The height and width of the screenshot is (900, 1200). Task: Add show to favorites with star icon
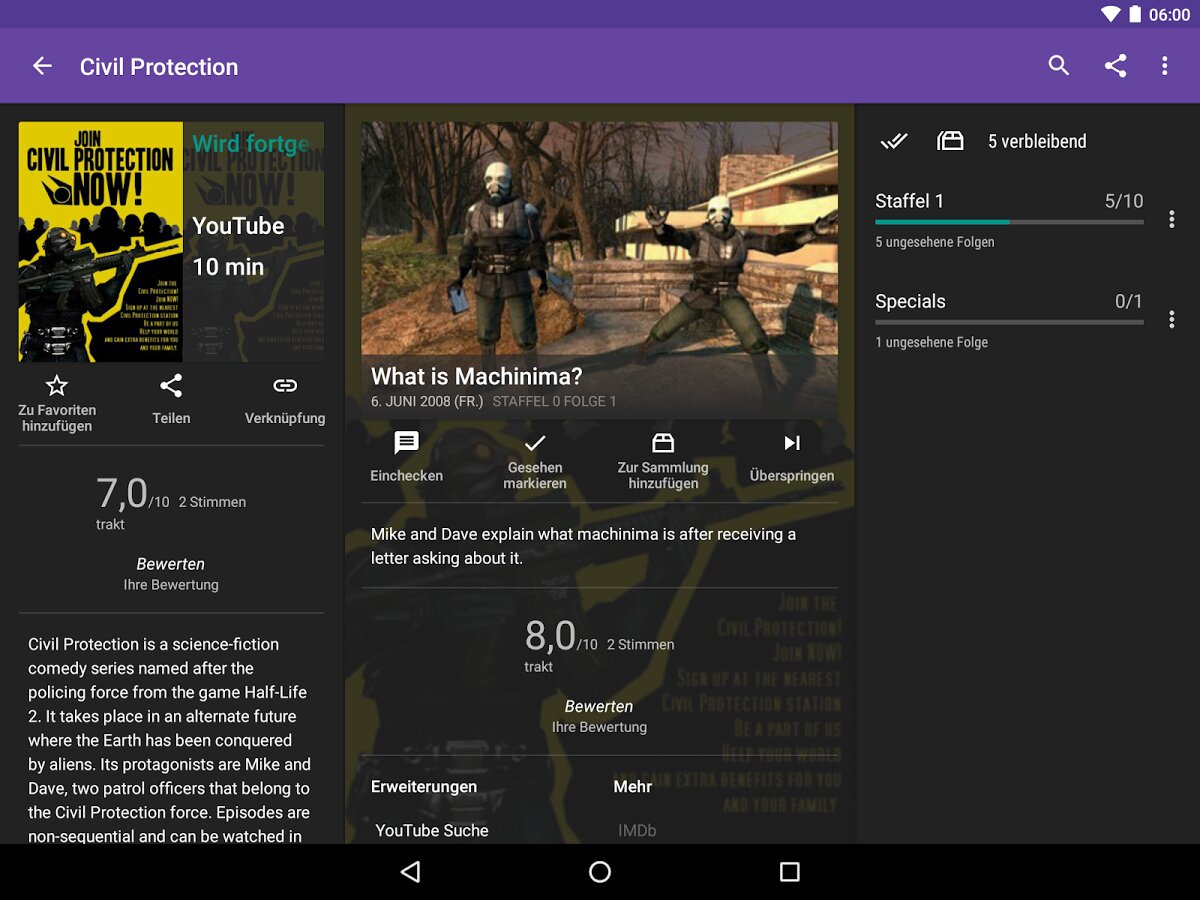tap(57, 385)
